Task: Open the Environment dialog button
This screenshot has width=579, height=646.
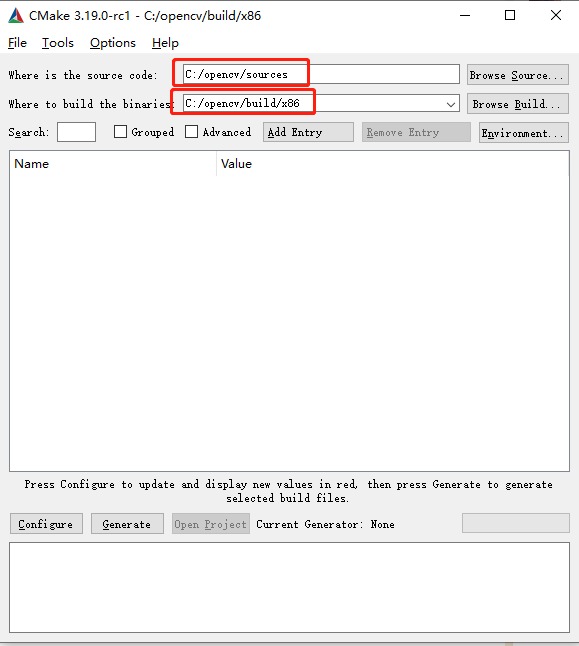Action: click(x=524, y=133)
